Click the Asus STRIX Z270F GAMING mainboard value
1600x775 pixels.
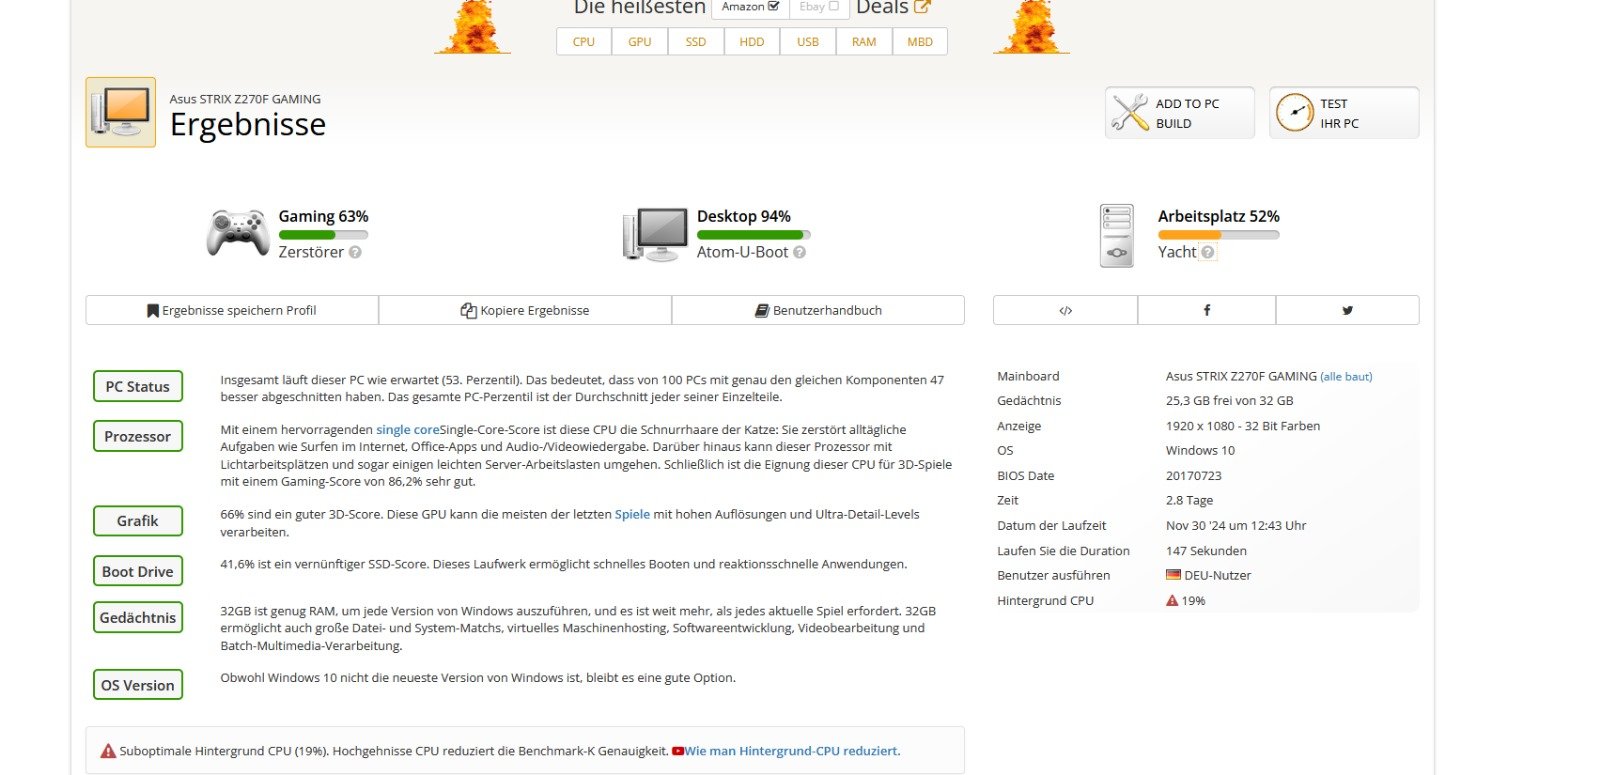coord(1241,376)
